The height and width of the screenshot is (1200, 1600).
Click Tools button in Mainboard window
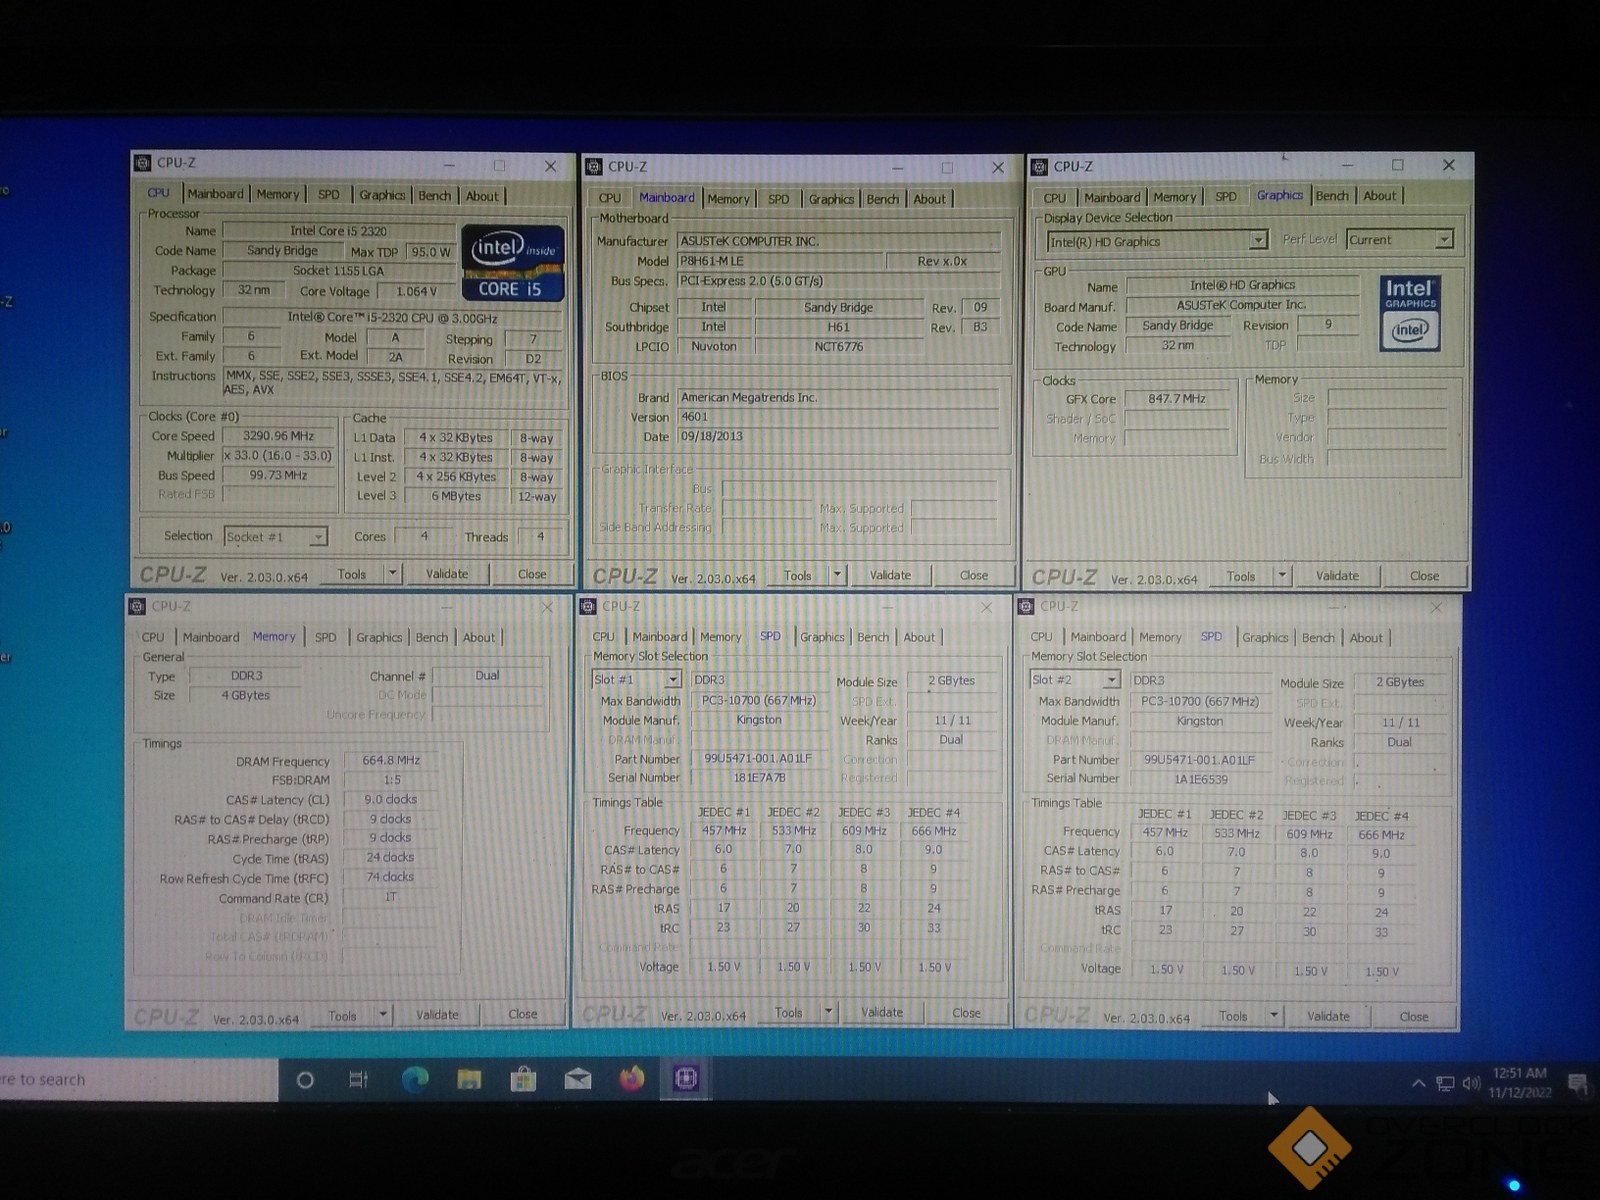pyautogui.click(x=798, y=575)
